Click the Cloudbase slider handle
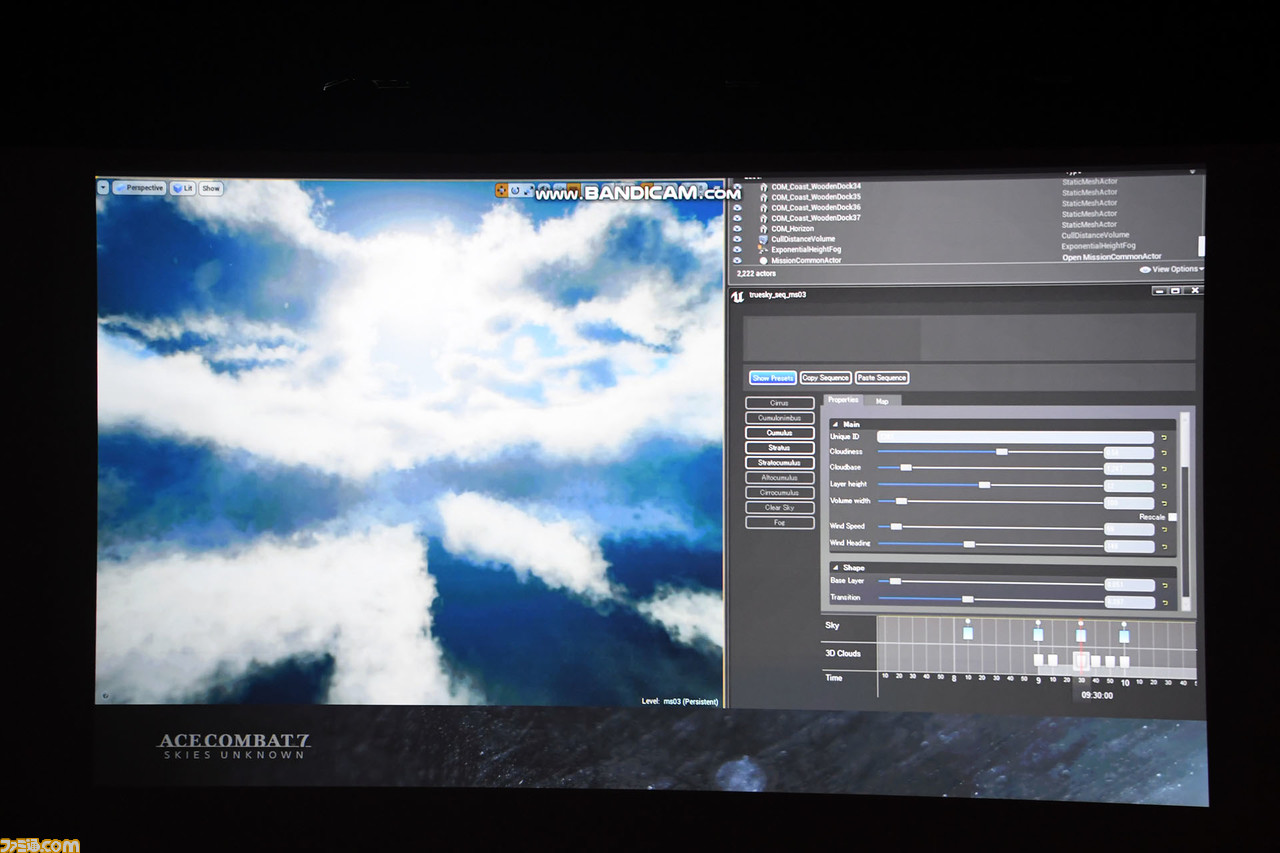Image resolution: width=1280 pixels, height=853 pixels. tap(906, 468)
